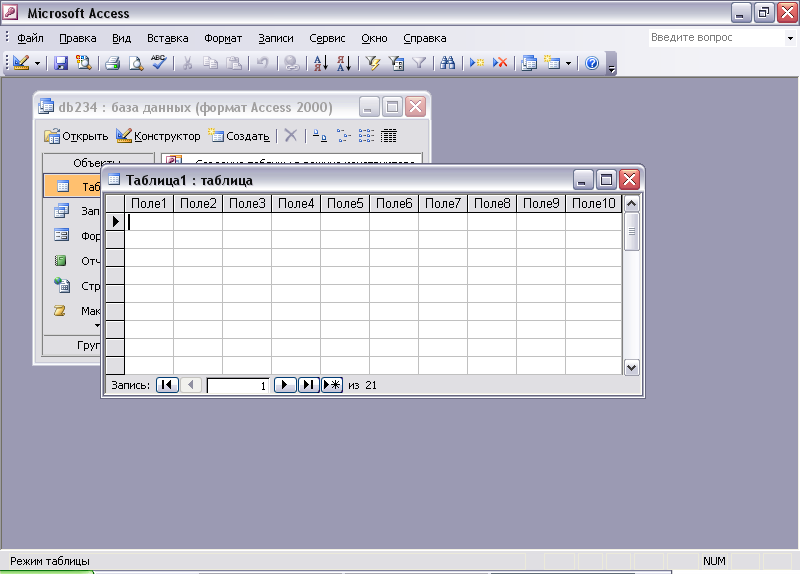
Task: Save the table with the floppy icon
Action: (x=61, y=63)
